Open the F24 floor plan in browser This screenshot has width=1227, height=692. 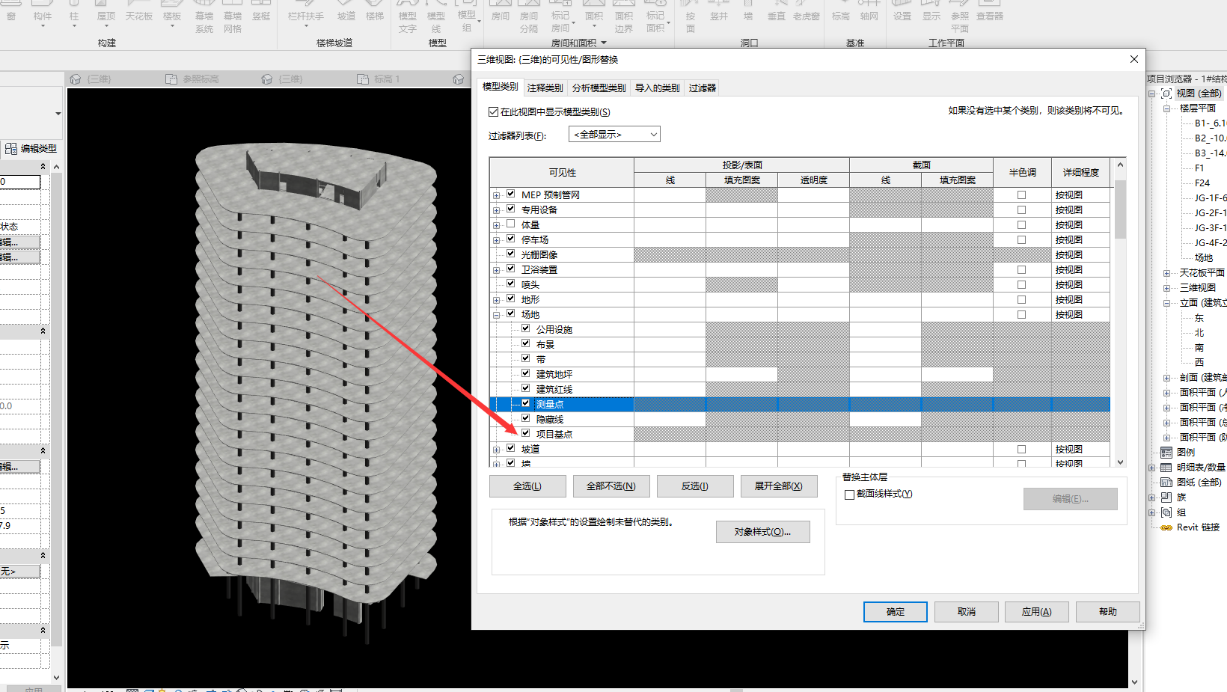tap(1202, 183)
